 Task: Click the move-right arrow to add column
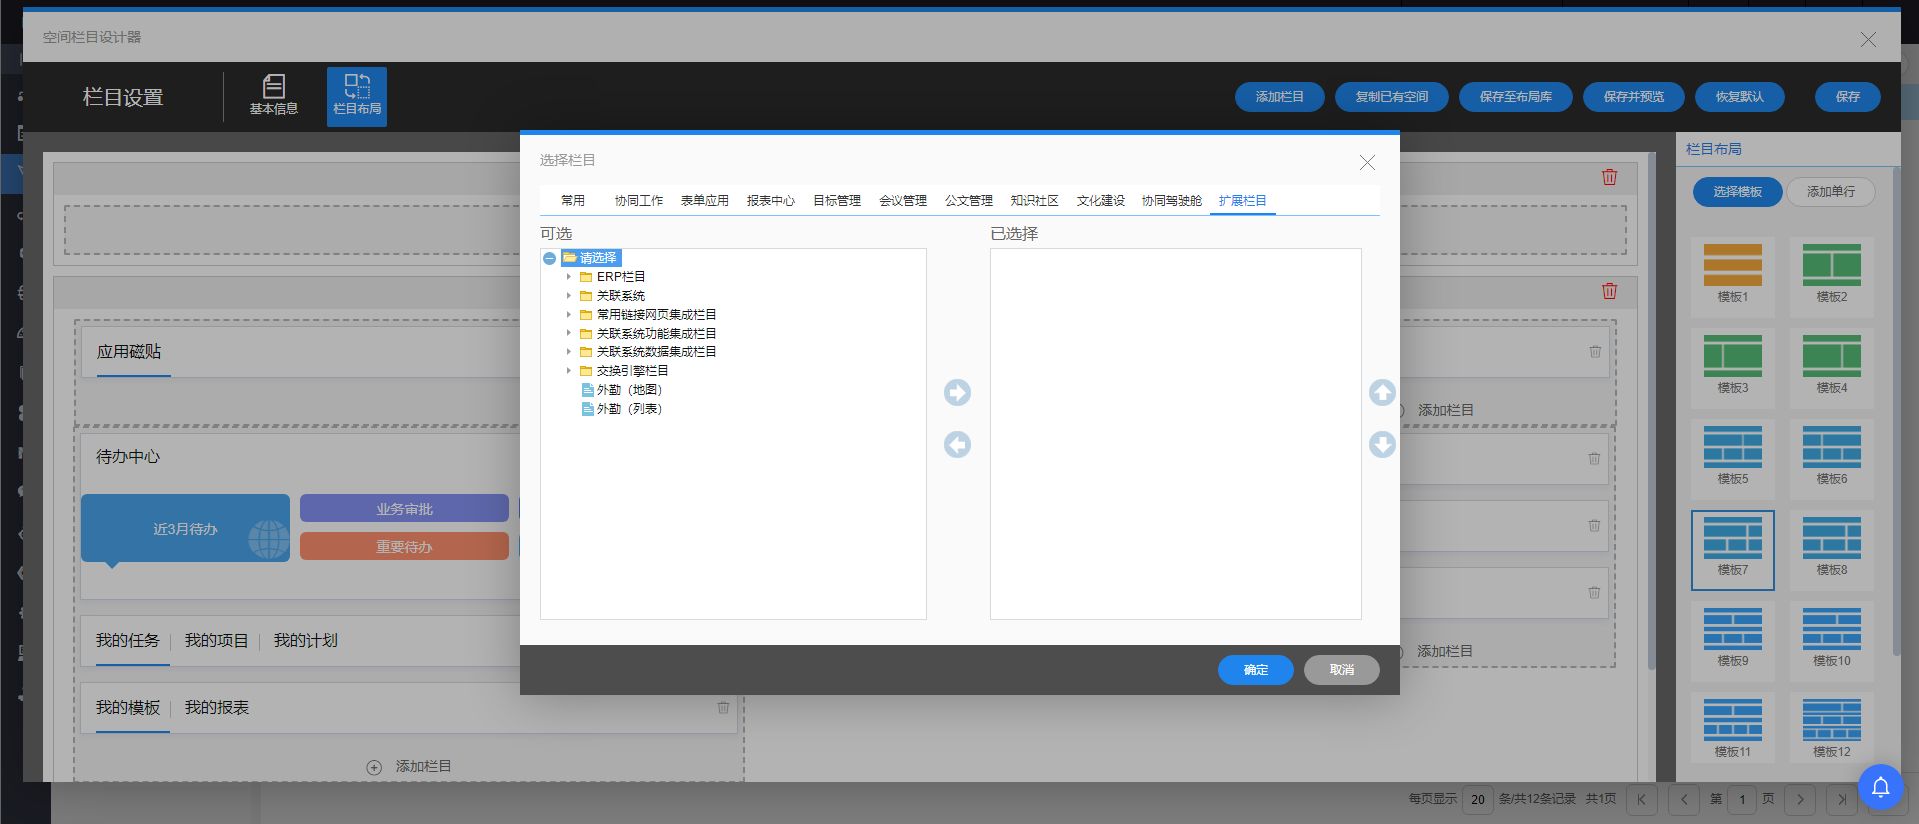click(957, 392)
